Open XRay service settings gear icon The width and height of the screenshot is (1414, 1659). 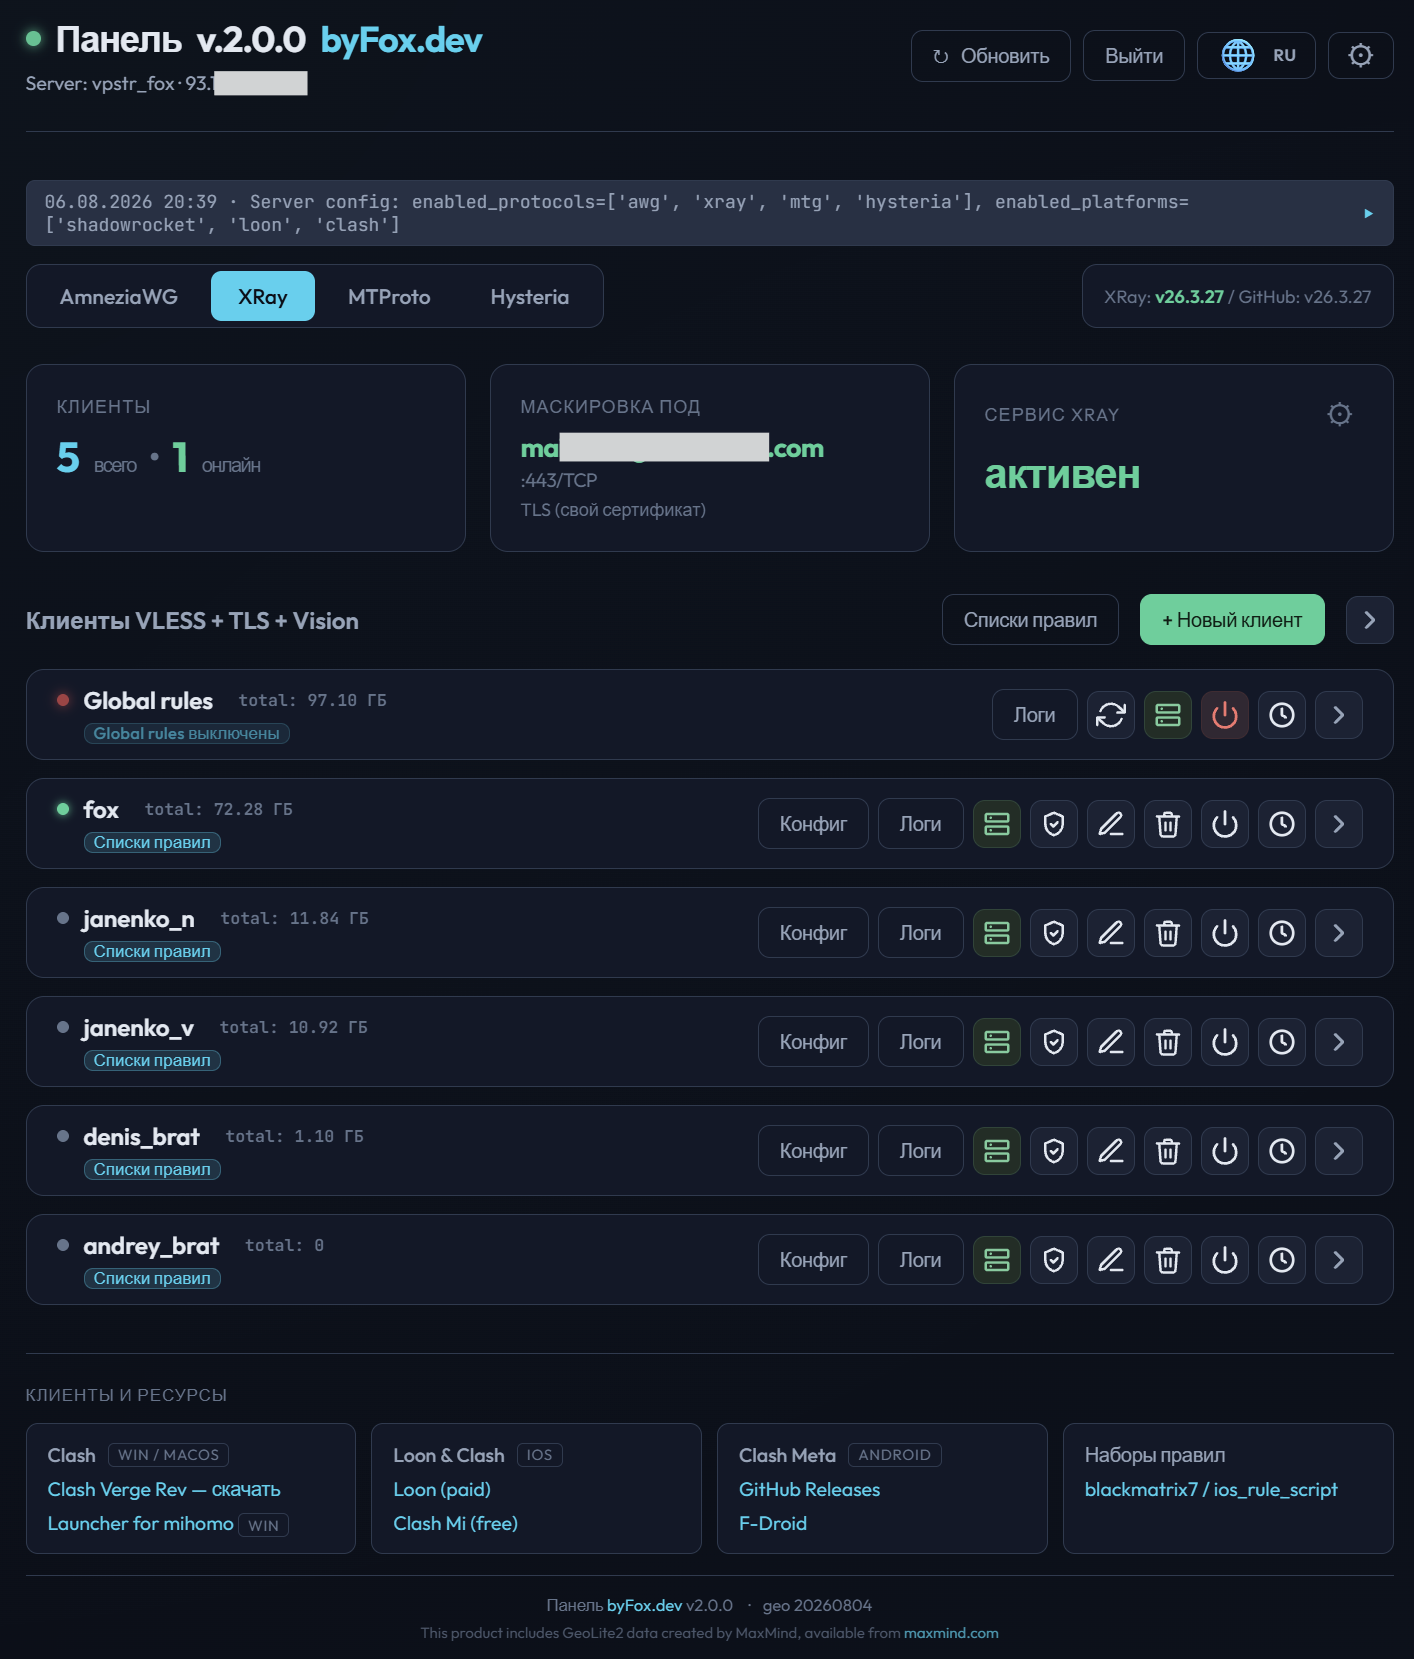tap(1339, 414)
